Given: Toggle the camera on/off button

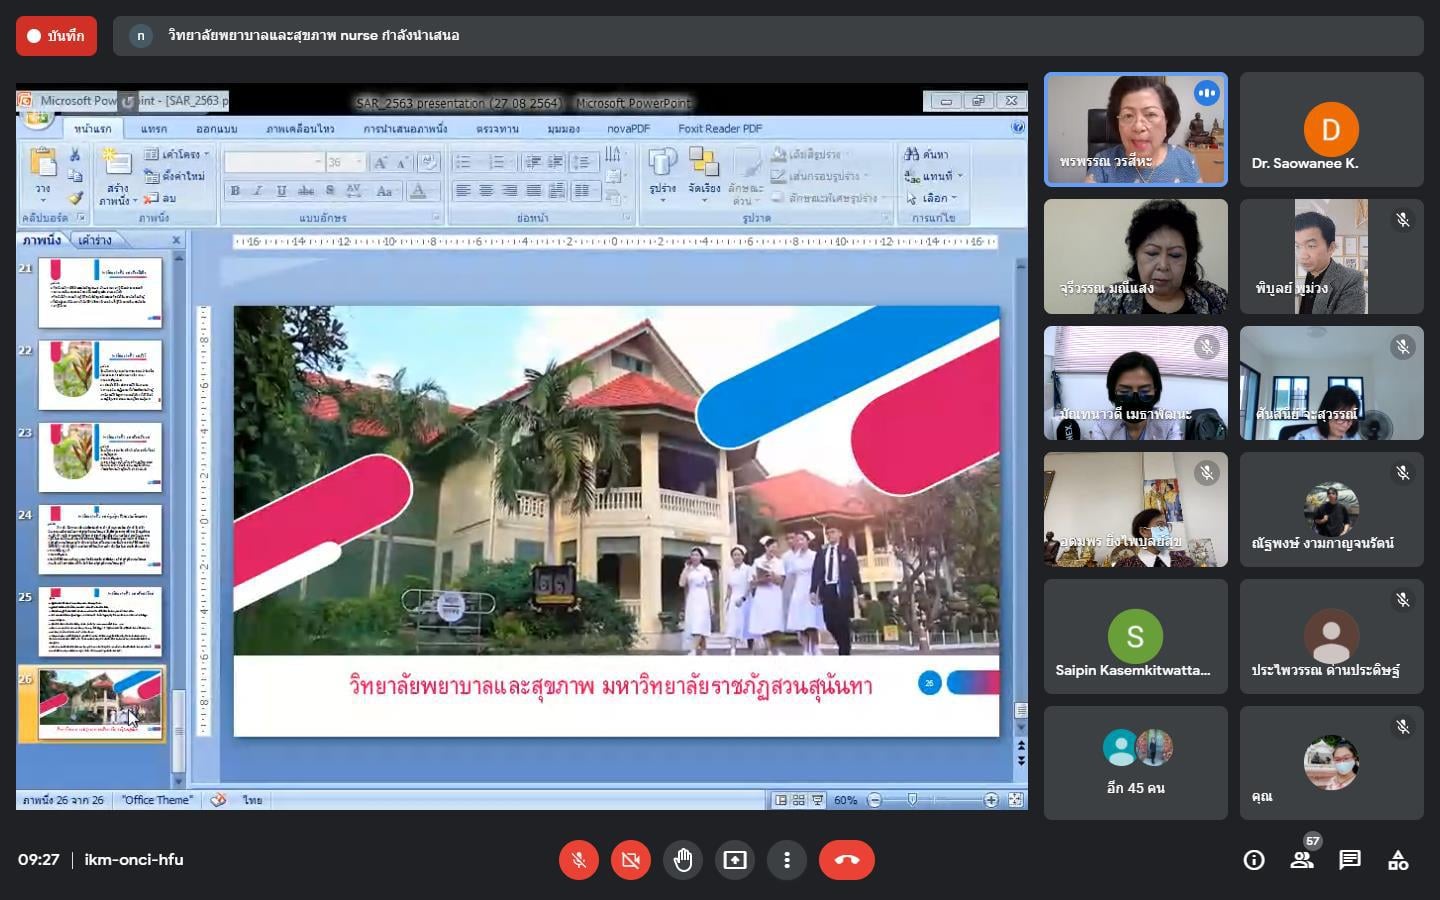Looking at the screenshot, I should pos(630,860).
